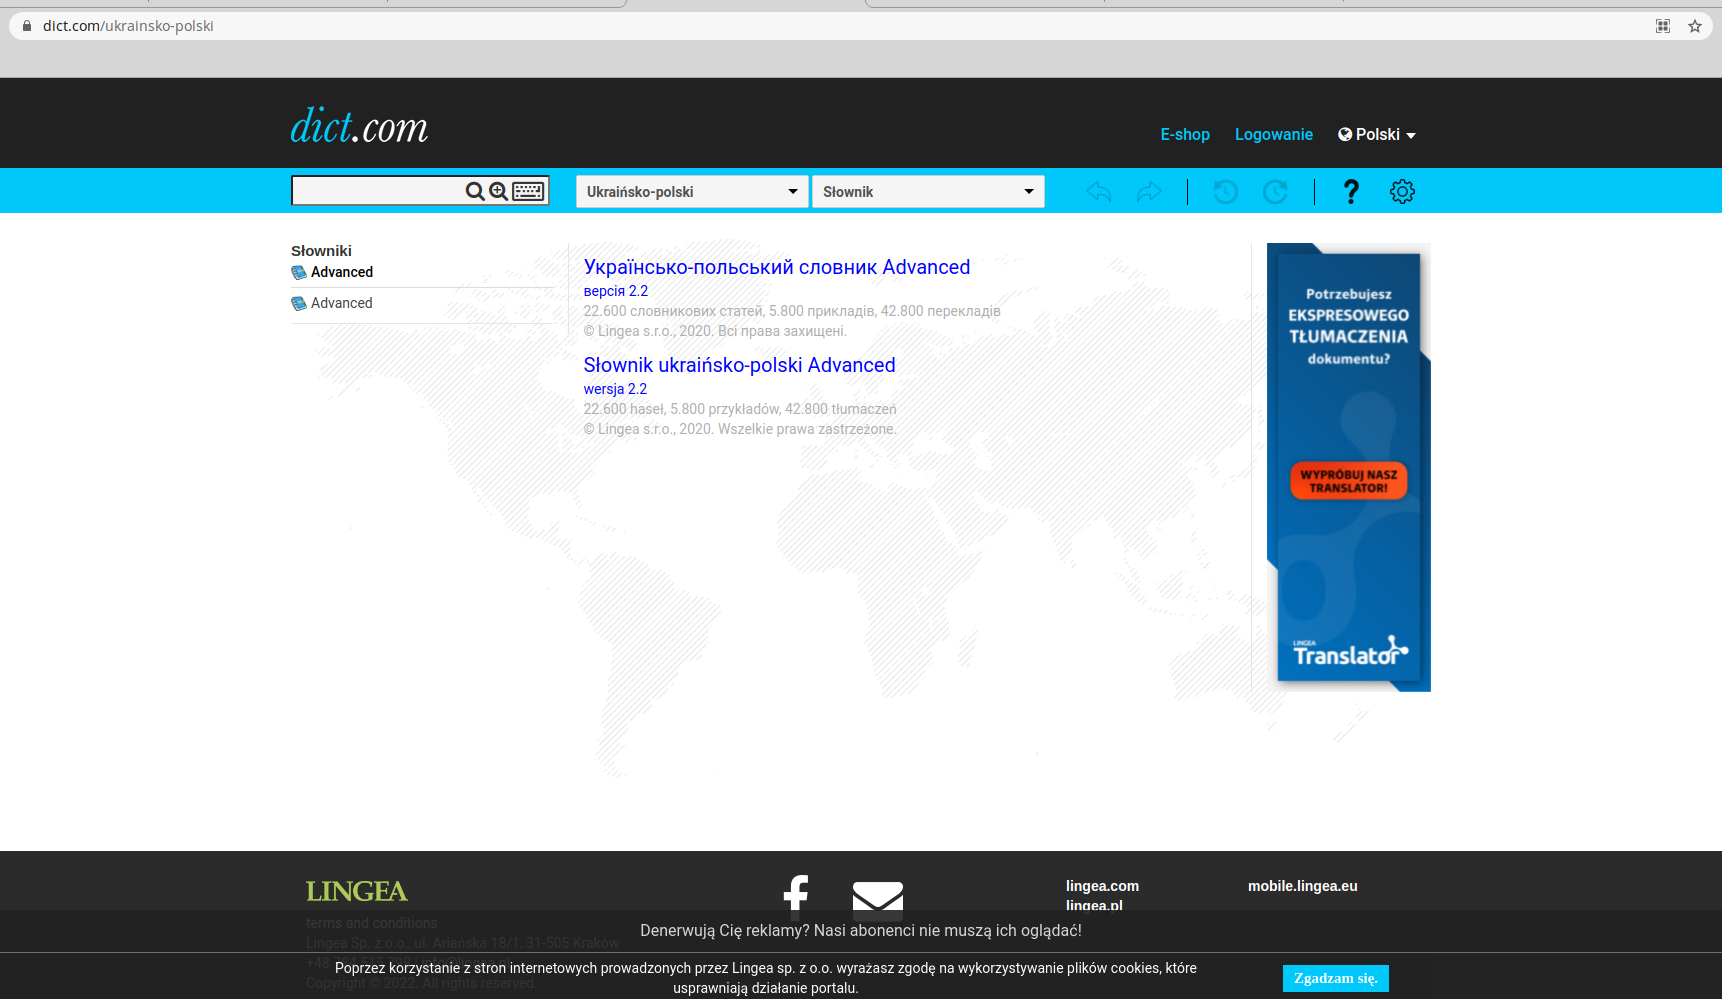Open Українсько-польський словник Advanced link
Screen dimensions: 1722x999
tap(777, 267)
